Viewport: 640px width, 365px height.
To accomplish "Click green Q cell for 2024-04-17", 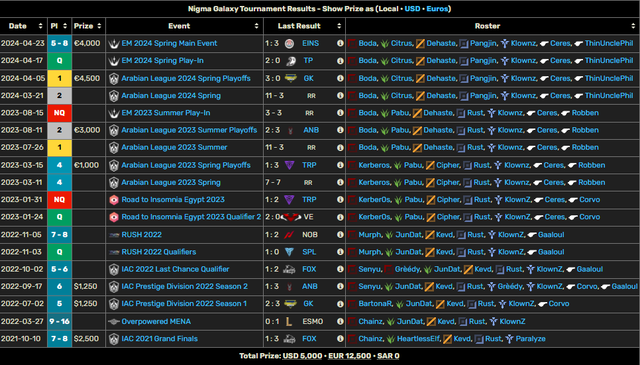I will tap(60, 60).
